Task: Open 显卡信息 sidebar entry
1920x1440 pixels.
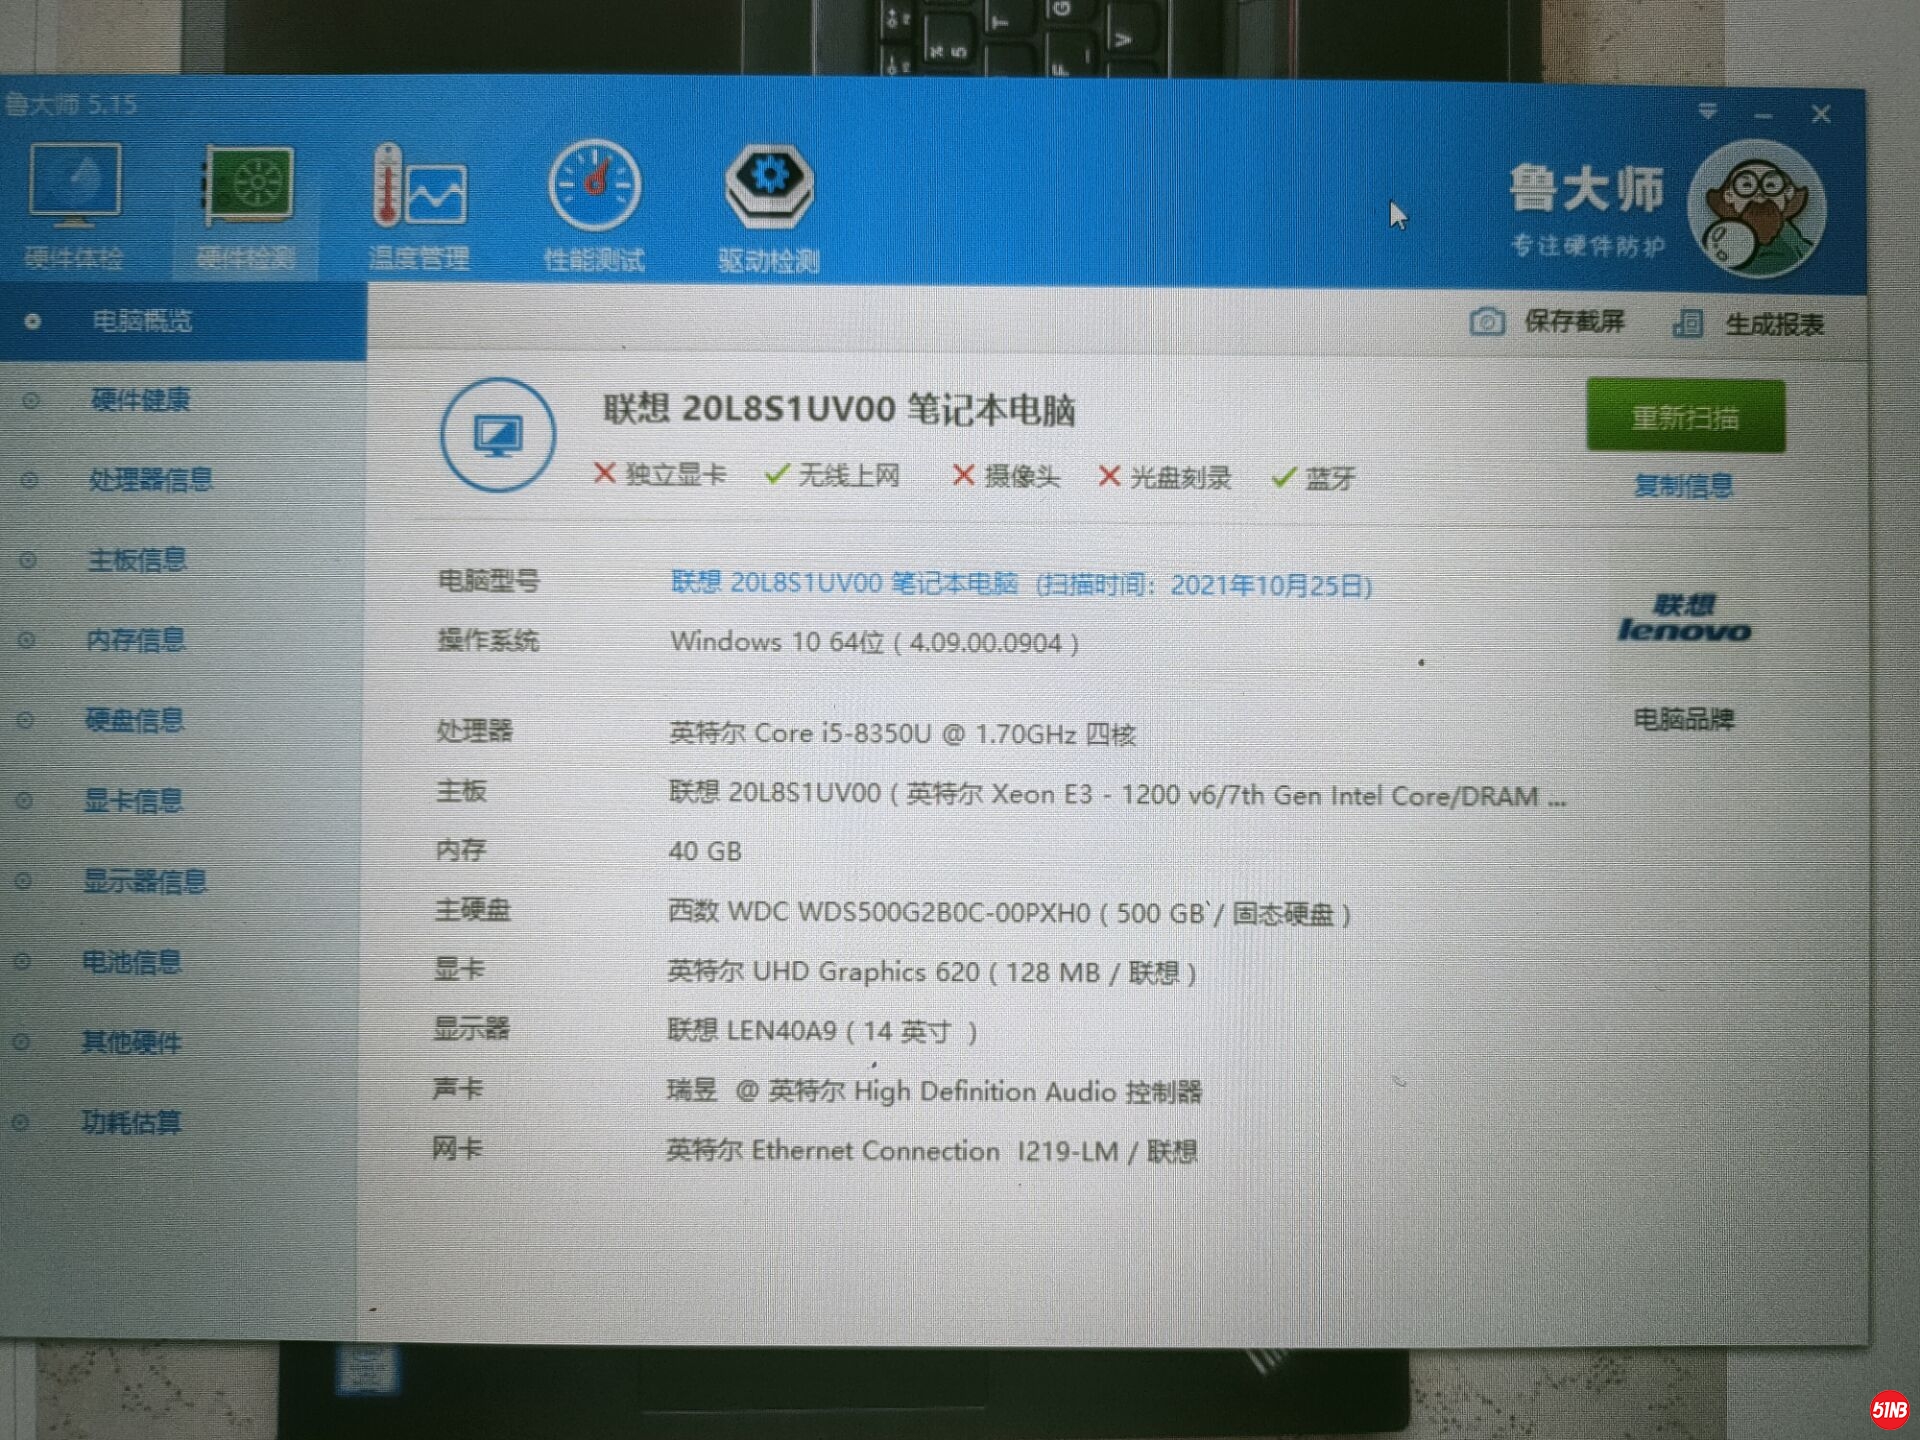Action: point(132,801)
